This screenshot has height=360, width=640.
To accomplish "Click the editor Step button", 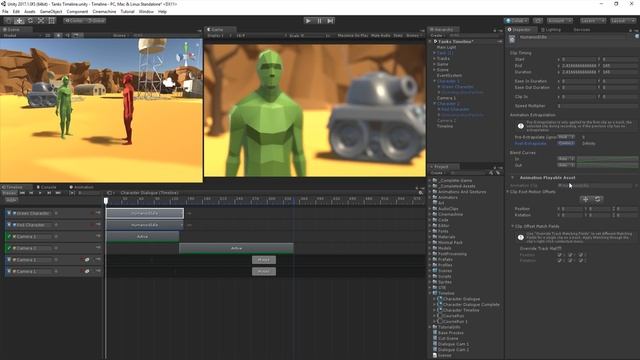I will [x=331, y=20].
